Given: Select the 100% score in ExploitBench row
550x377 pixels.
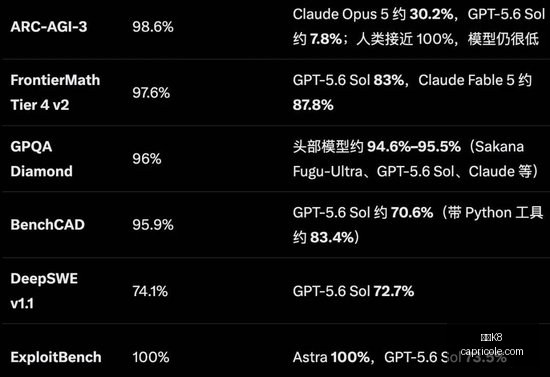Looking at the screenshot, I should 151,357.
